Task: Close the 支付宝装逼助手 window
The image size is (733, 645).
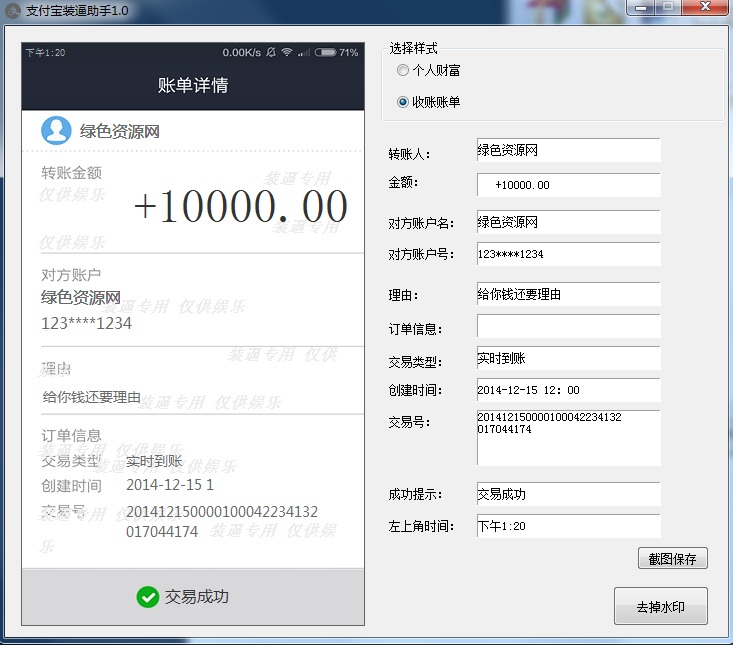Action: [705, 7]
